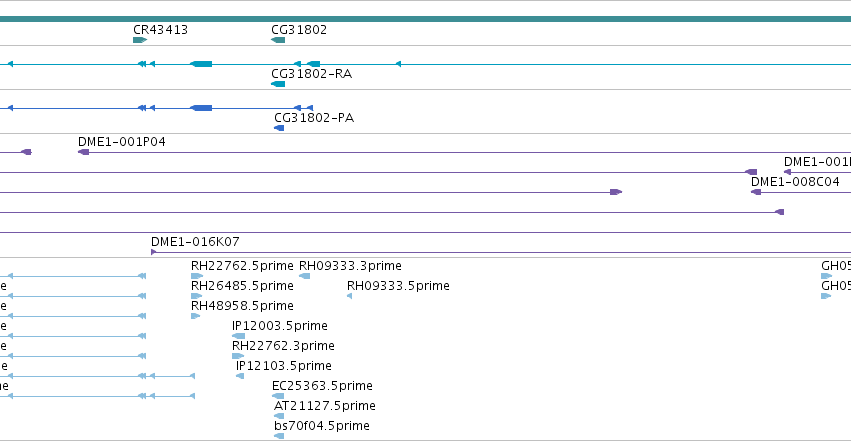Select RH26485.5prime EST label
This screenshot has width=851, height=441.
click(242, 286)
